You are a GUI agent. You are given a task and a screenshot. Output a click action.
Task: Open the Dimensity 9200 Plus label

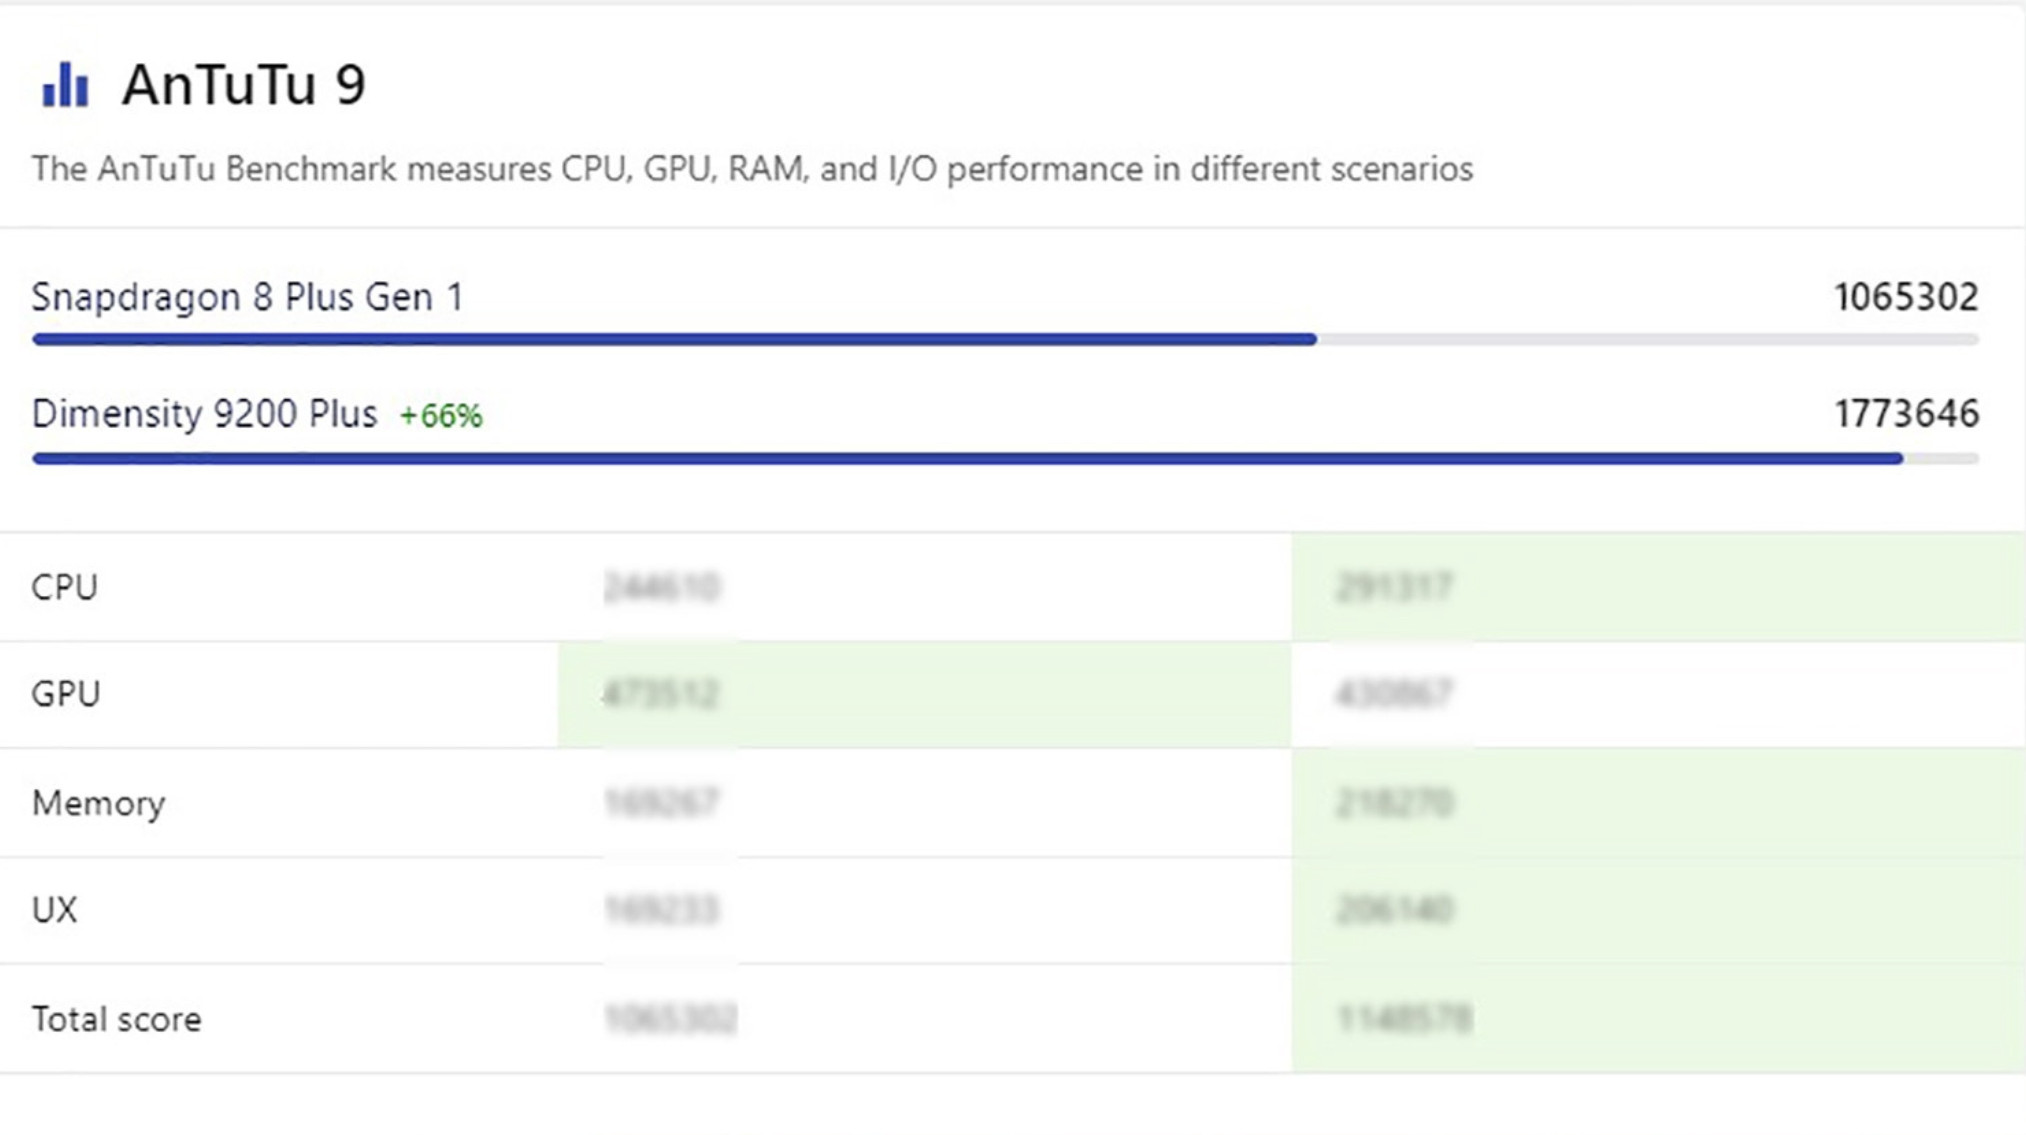click(204, 414)
